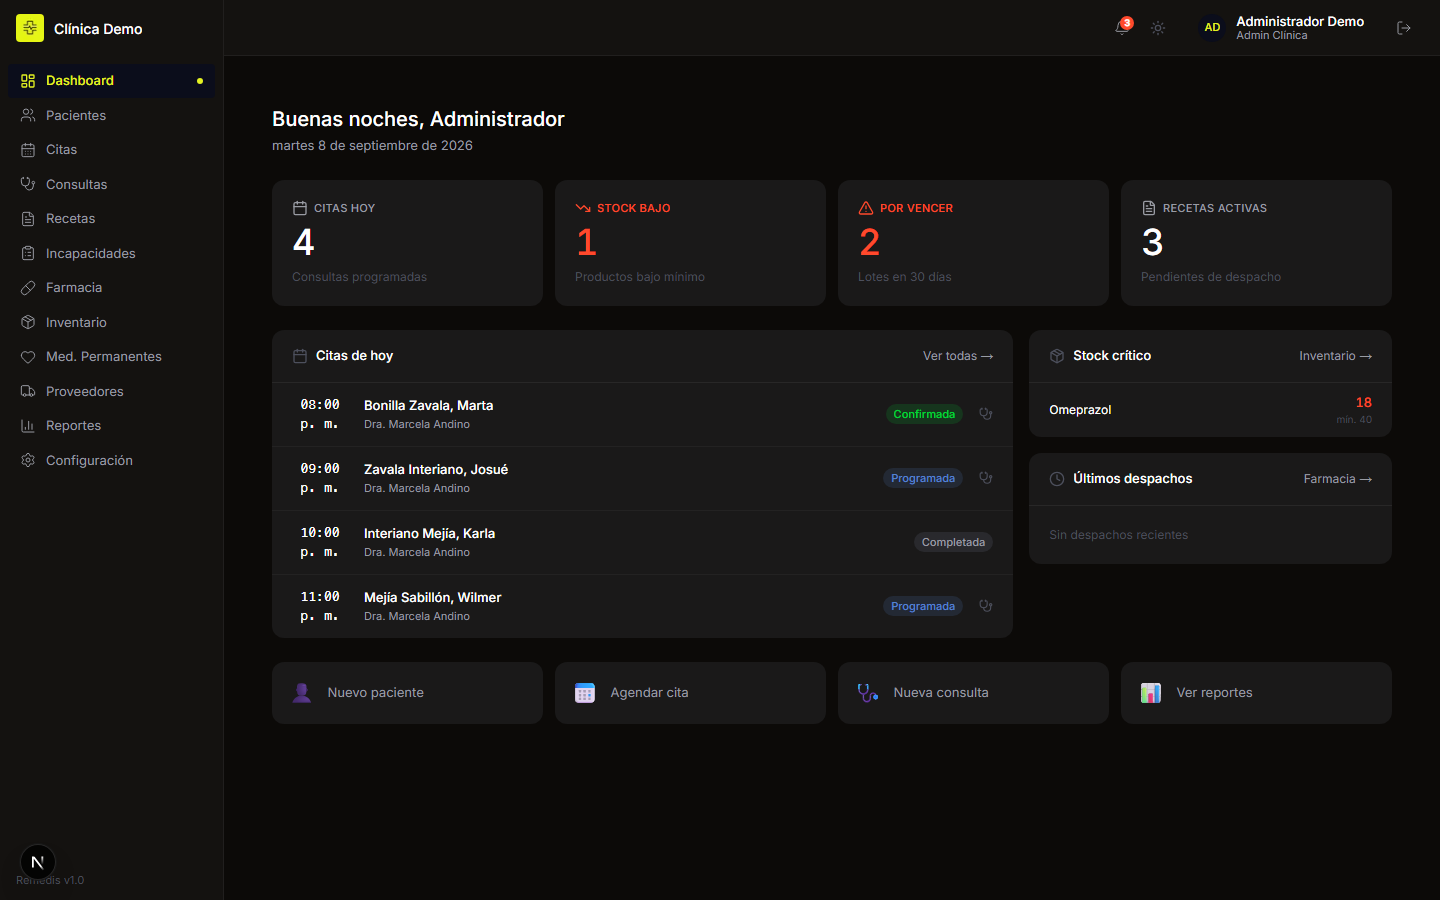Click the Completada status badge
Screen dimensions: 1440x900
pyautogui.click(x=953, y=542)
